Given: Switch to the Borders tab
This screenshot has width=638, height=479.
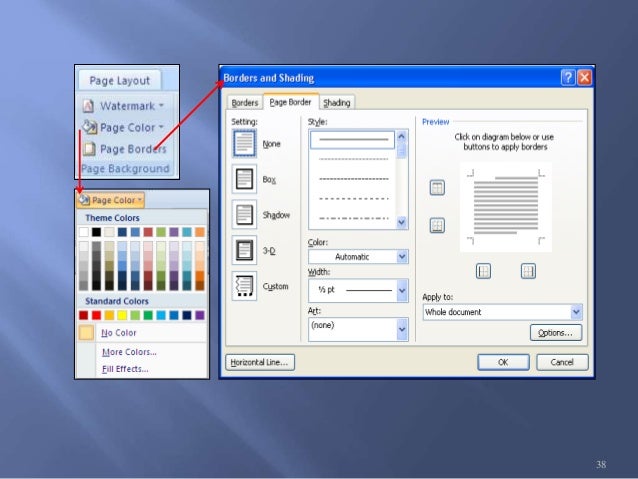Looking at the screenshot, I should point(245,103).
